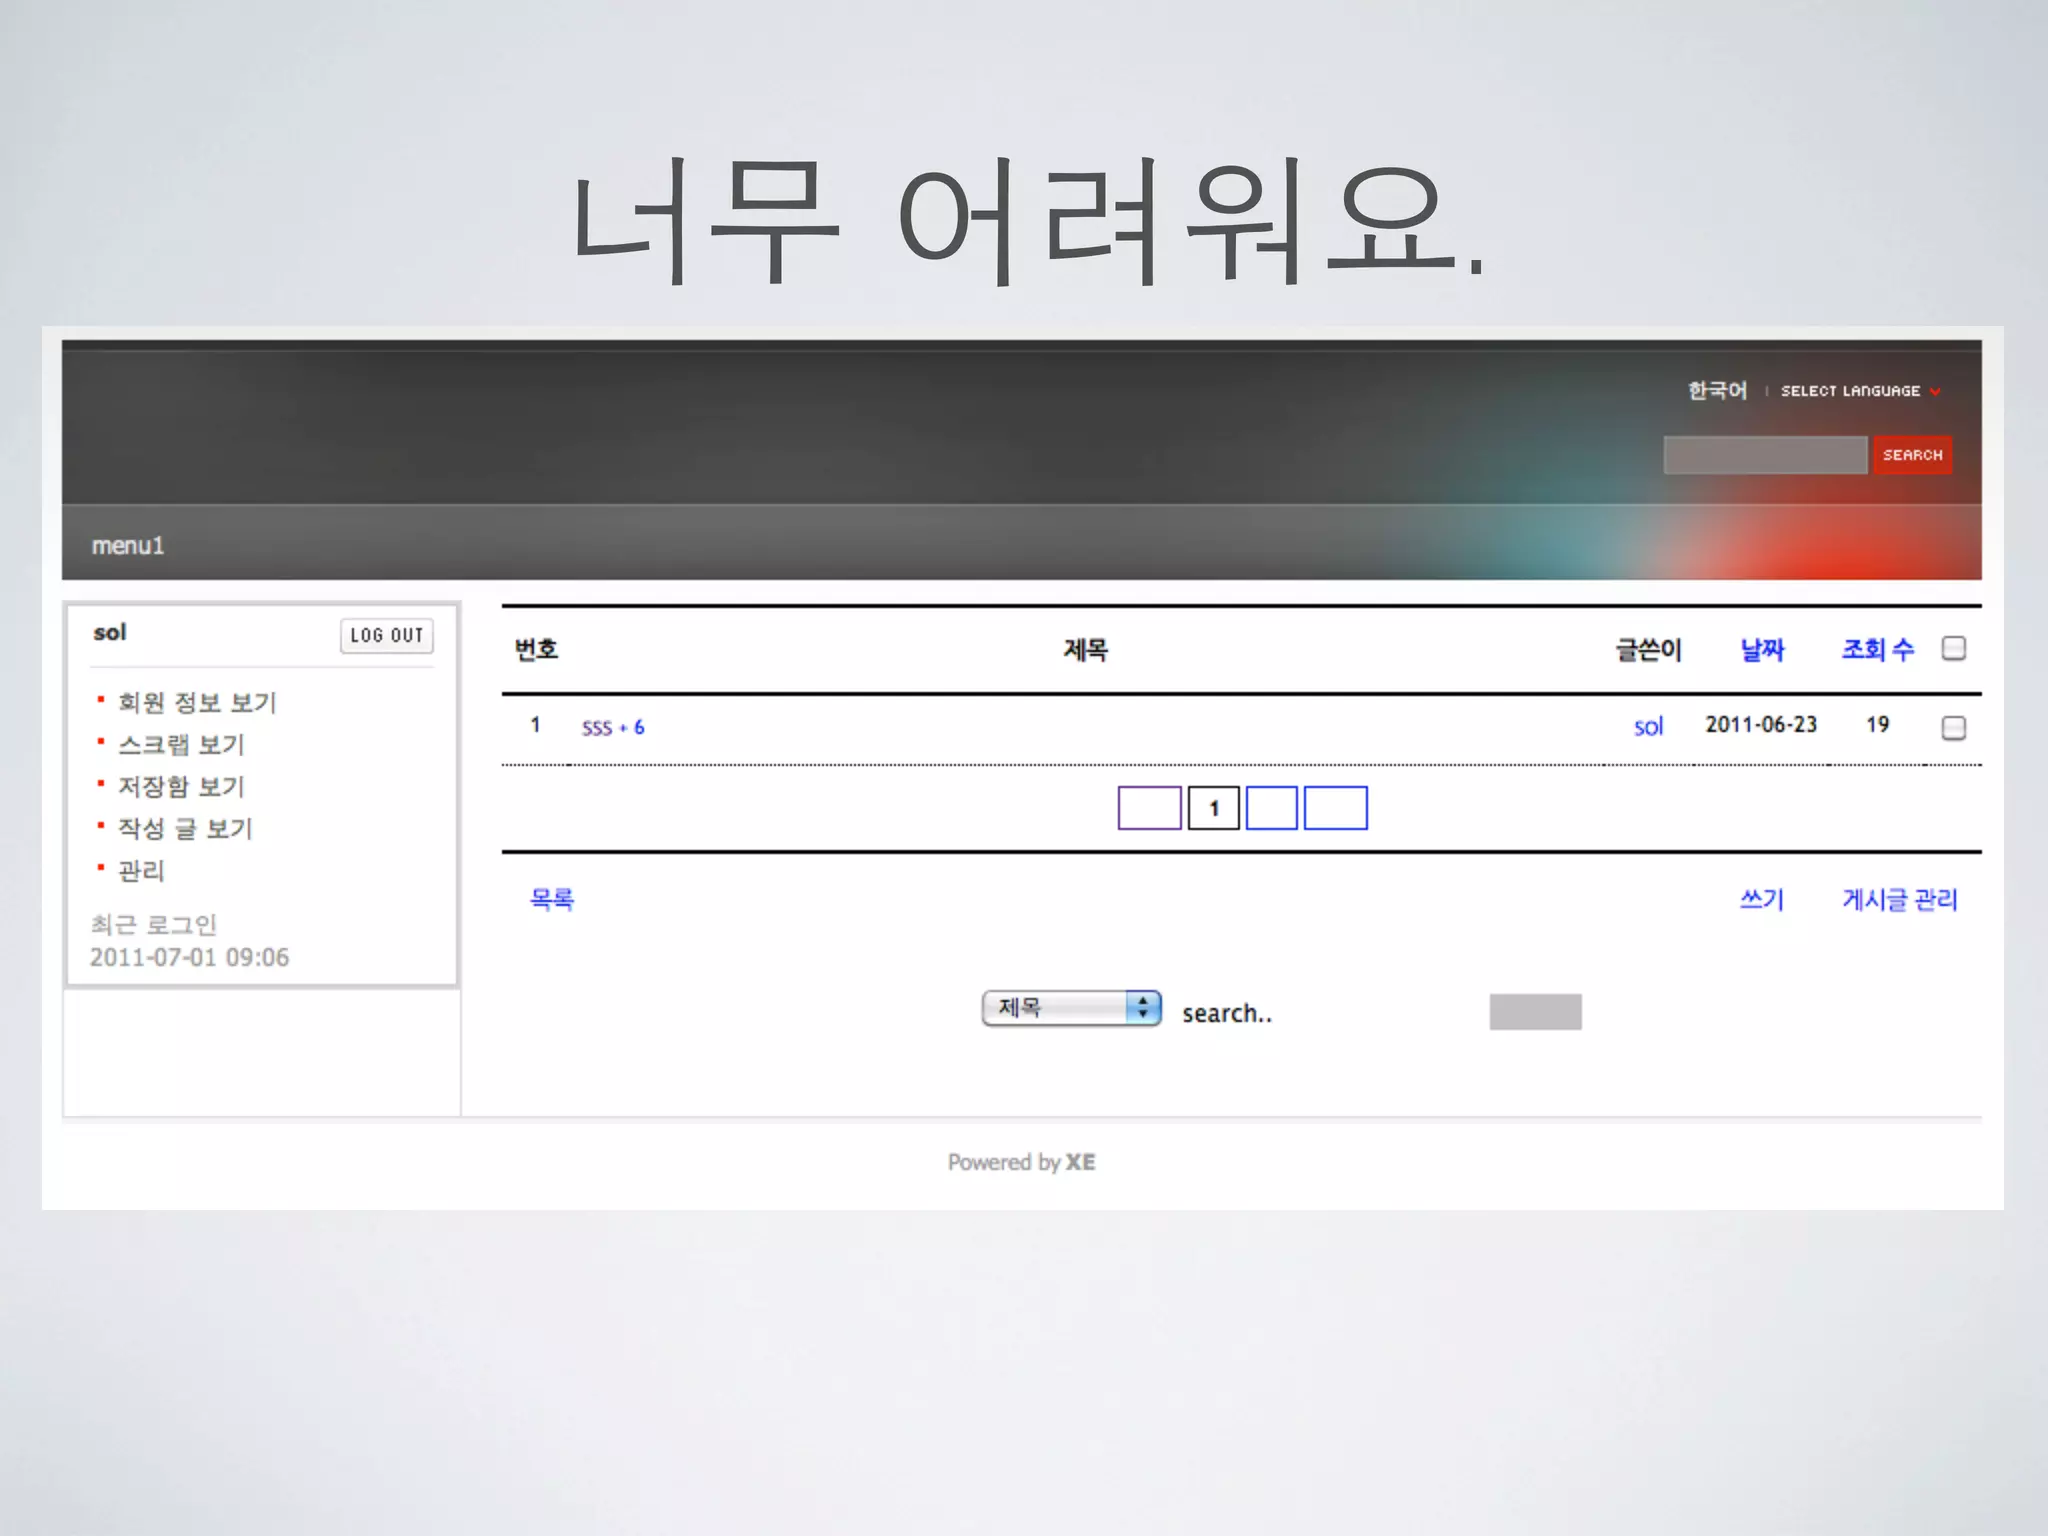2048x1536 pixels.
Task: Click the header search input field
Action: click(1765, 455)
